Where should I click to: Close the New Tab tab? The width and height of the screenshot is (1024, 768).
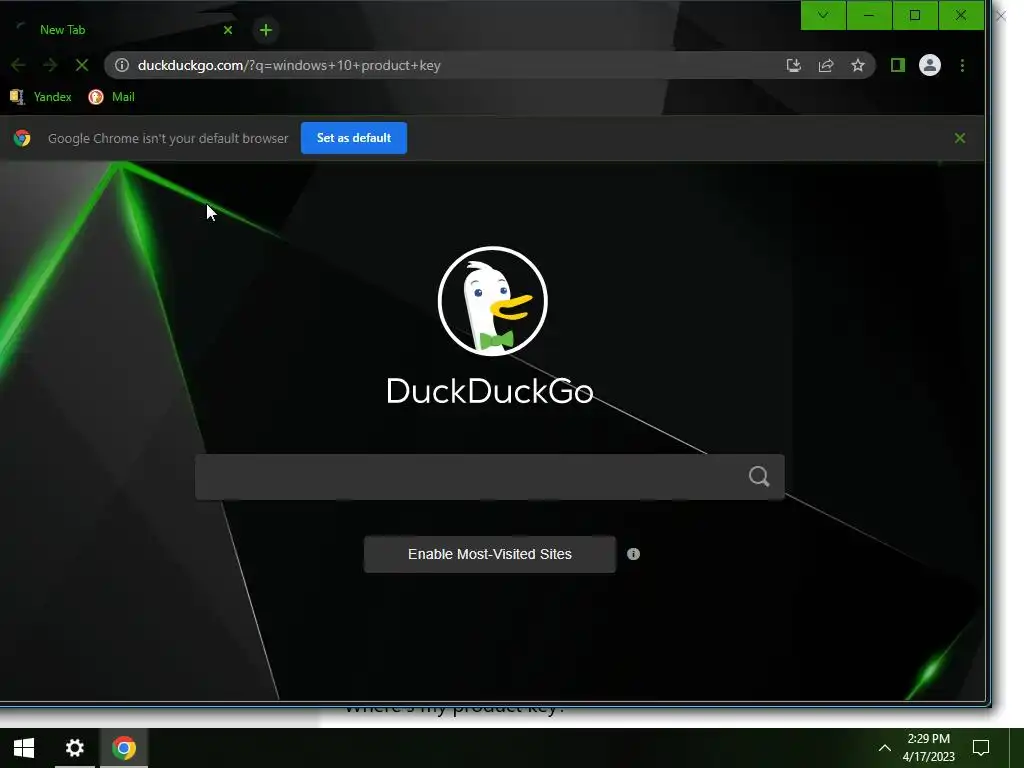coord(228,30)
